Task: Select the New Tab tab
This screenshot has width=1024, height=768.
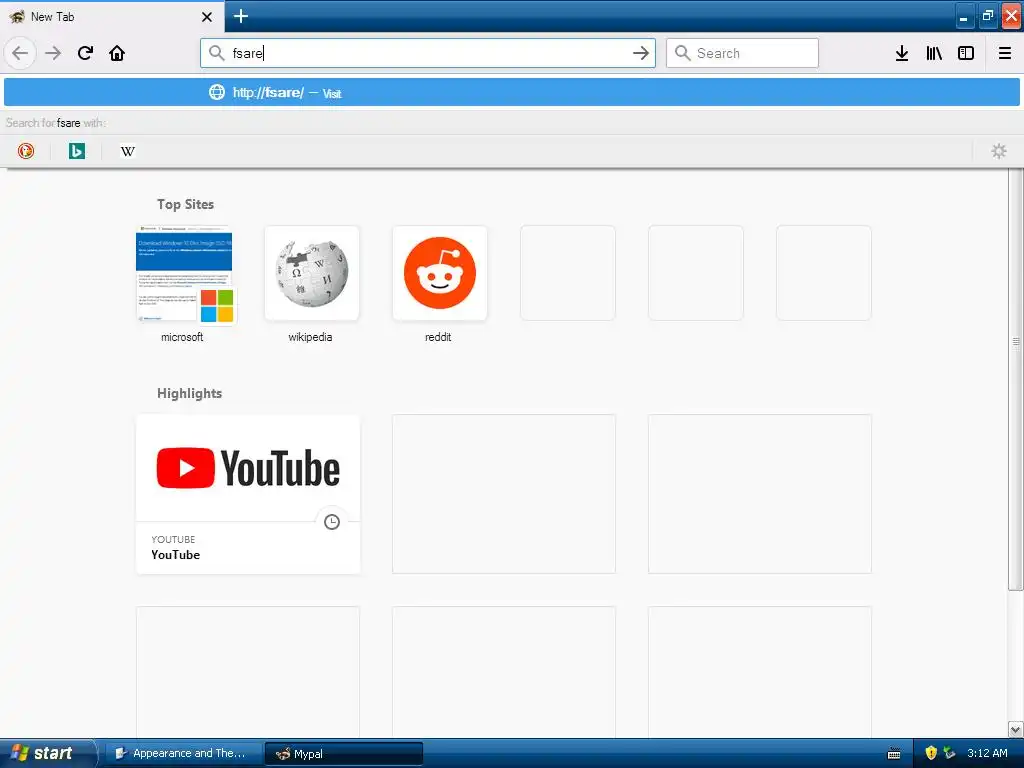Action: [x=111, y=17]
